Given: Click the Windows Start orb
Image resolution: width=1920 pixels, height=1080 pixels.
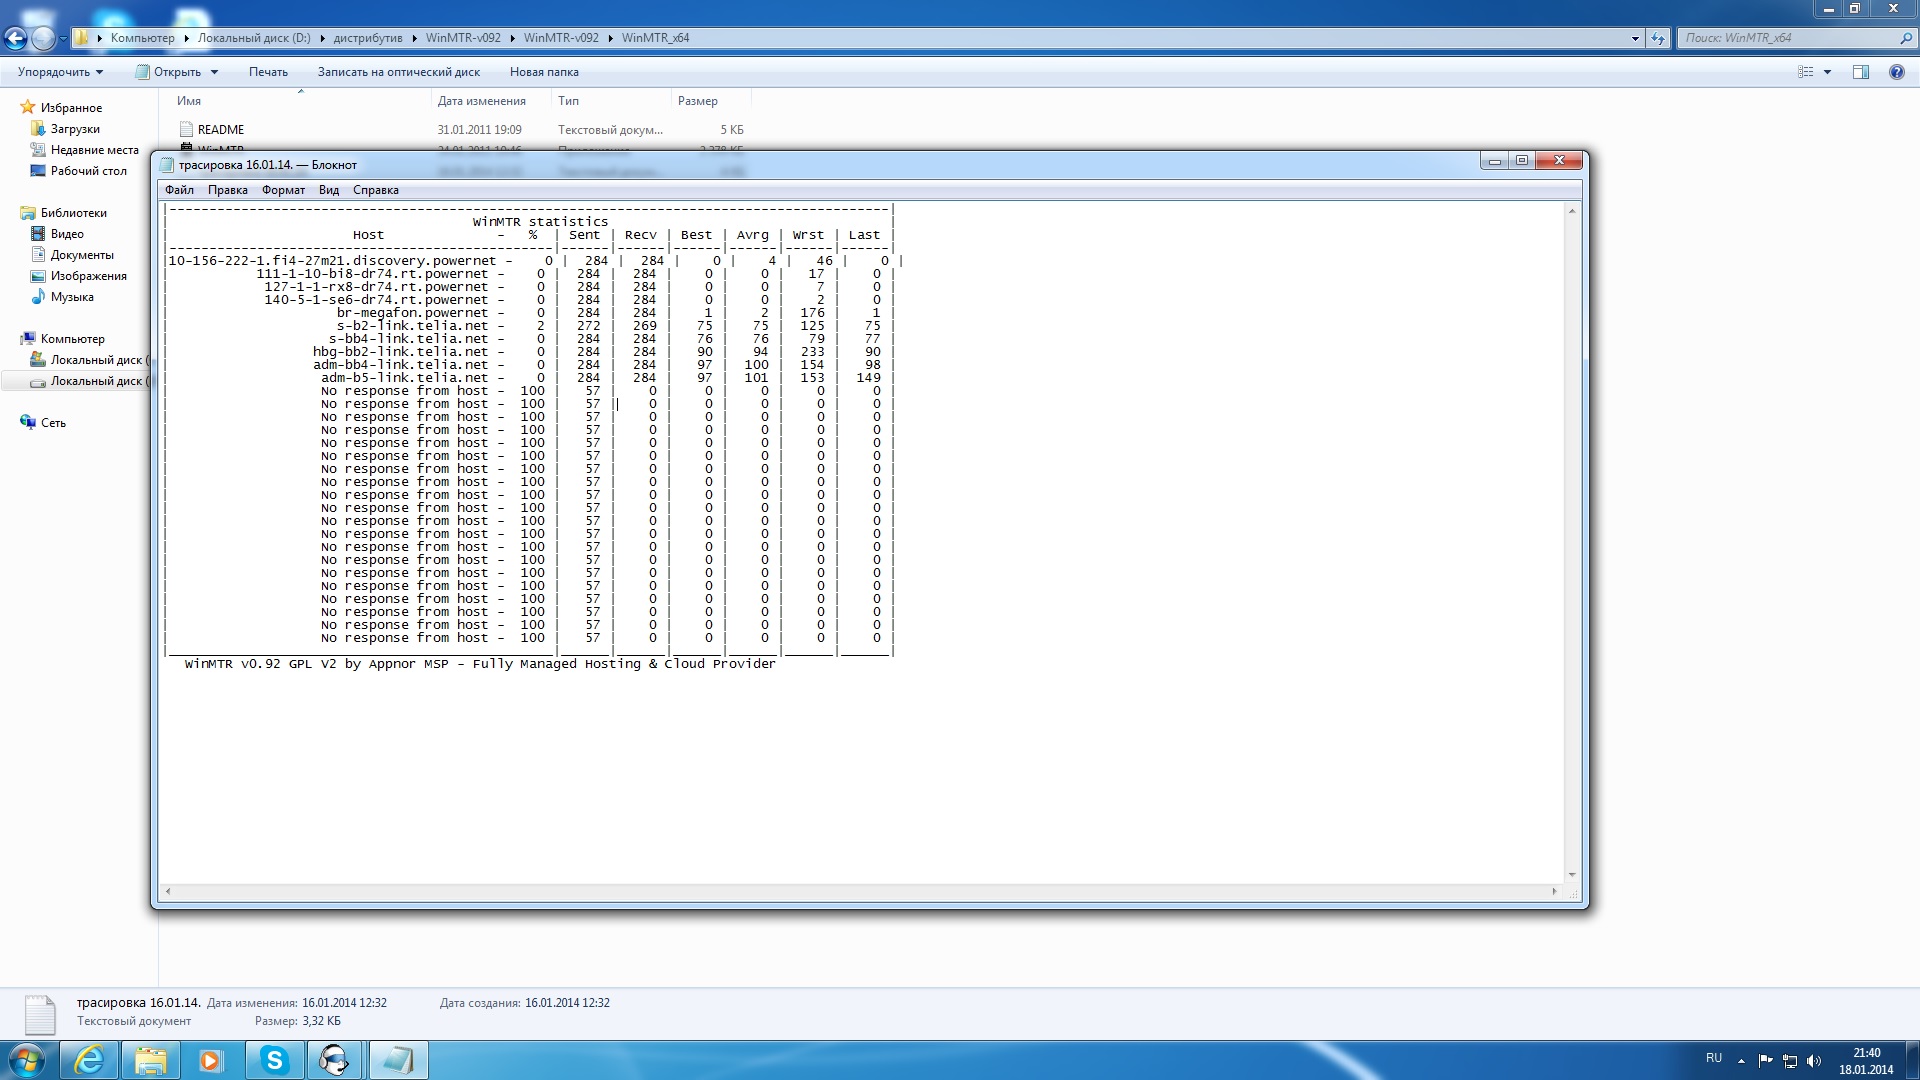Looking at the screenshot, I should (27, 1060).
